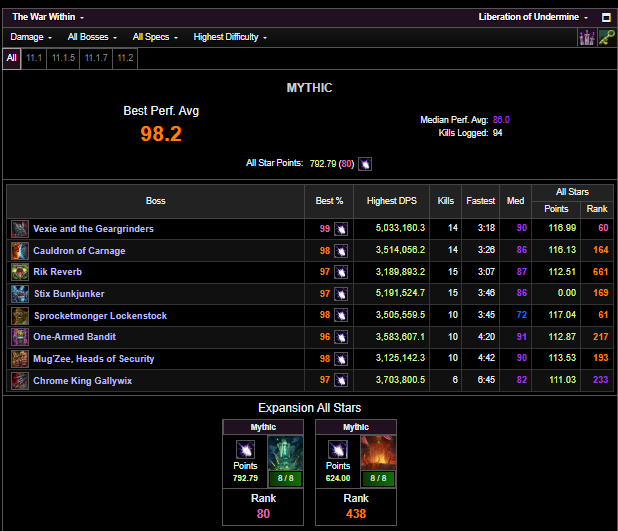Click the Kills column header
The height and width of the screenshot is (531, 618).
(x=446, y=201)
